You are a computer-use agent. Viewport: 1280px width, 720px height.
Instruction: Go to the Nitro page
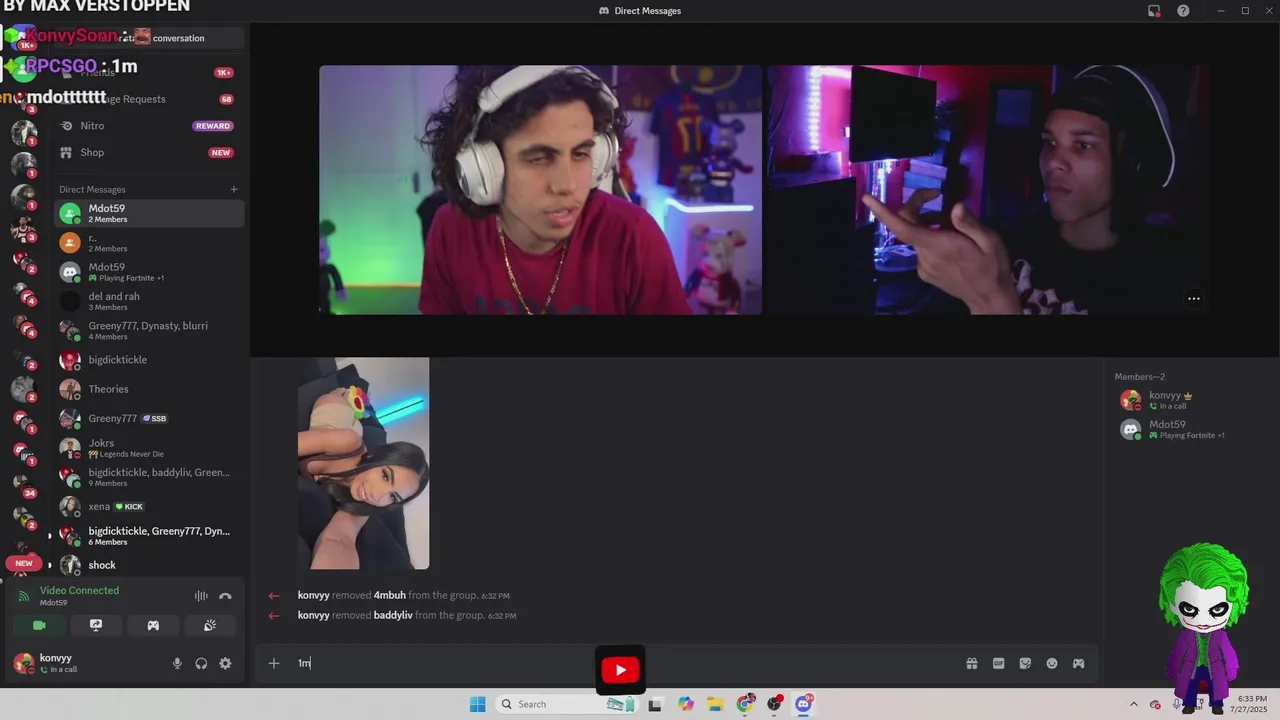click(149, 126)
